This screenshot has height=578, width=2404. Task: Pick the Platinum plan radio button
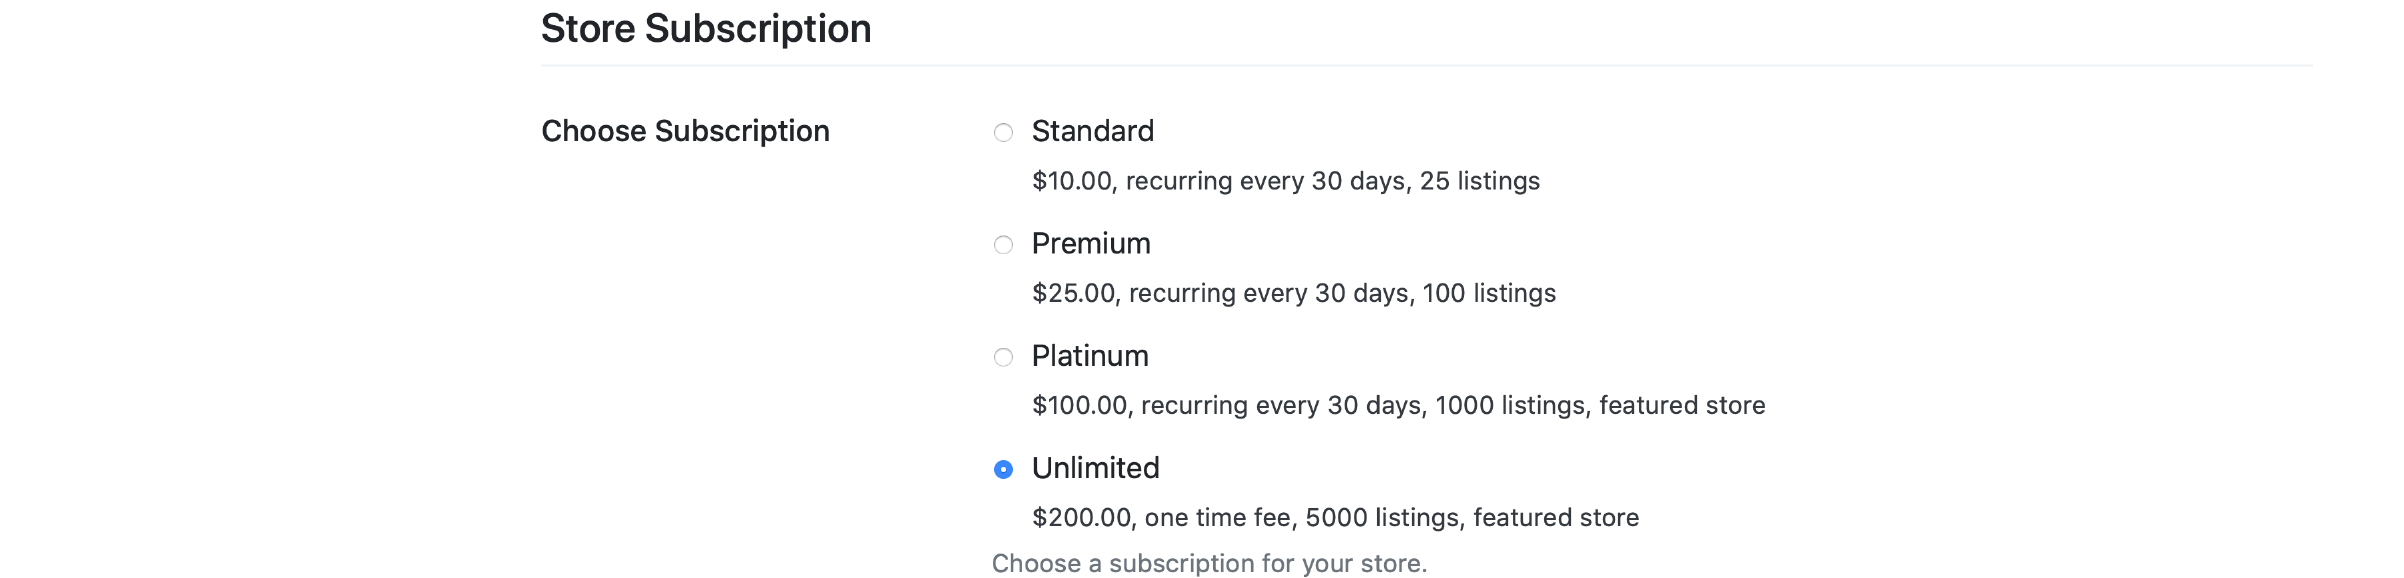(x=1003, y=357)
